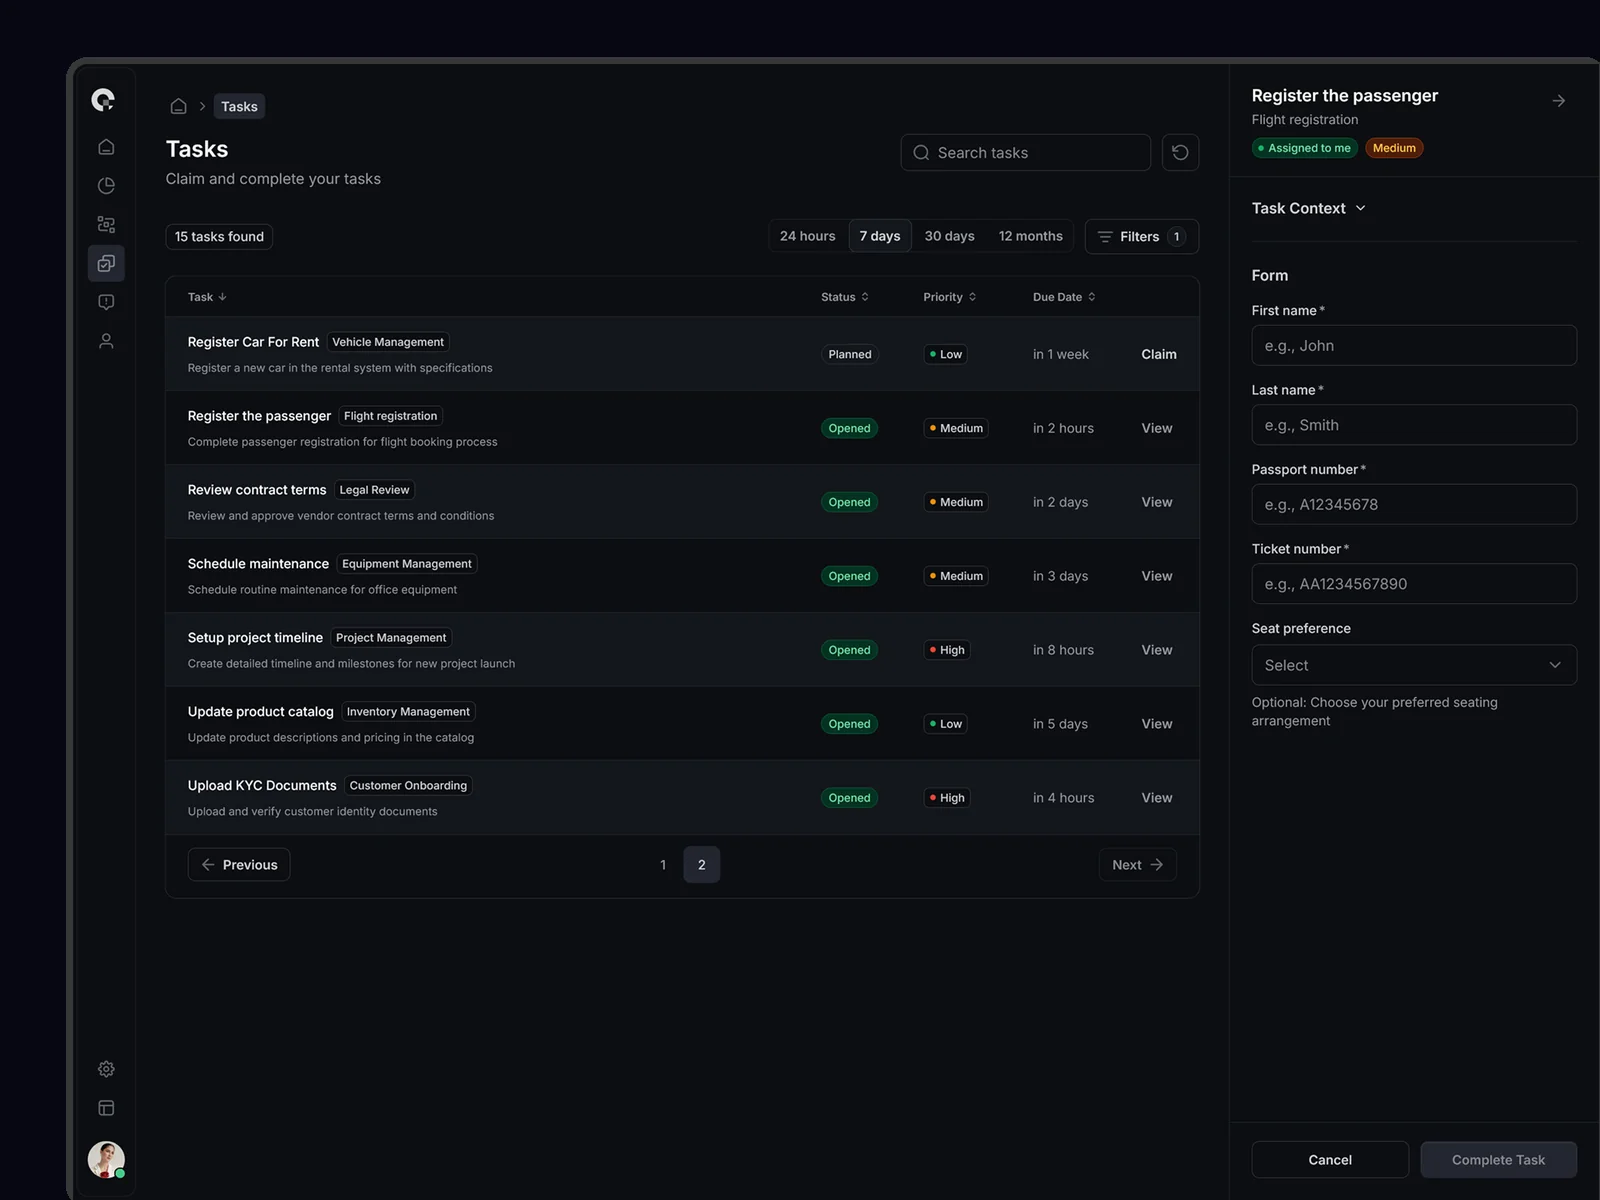Screen dimensions: 1600x1200
Task: Expand the Task Context section
Action: click(1308, 208)
